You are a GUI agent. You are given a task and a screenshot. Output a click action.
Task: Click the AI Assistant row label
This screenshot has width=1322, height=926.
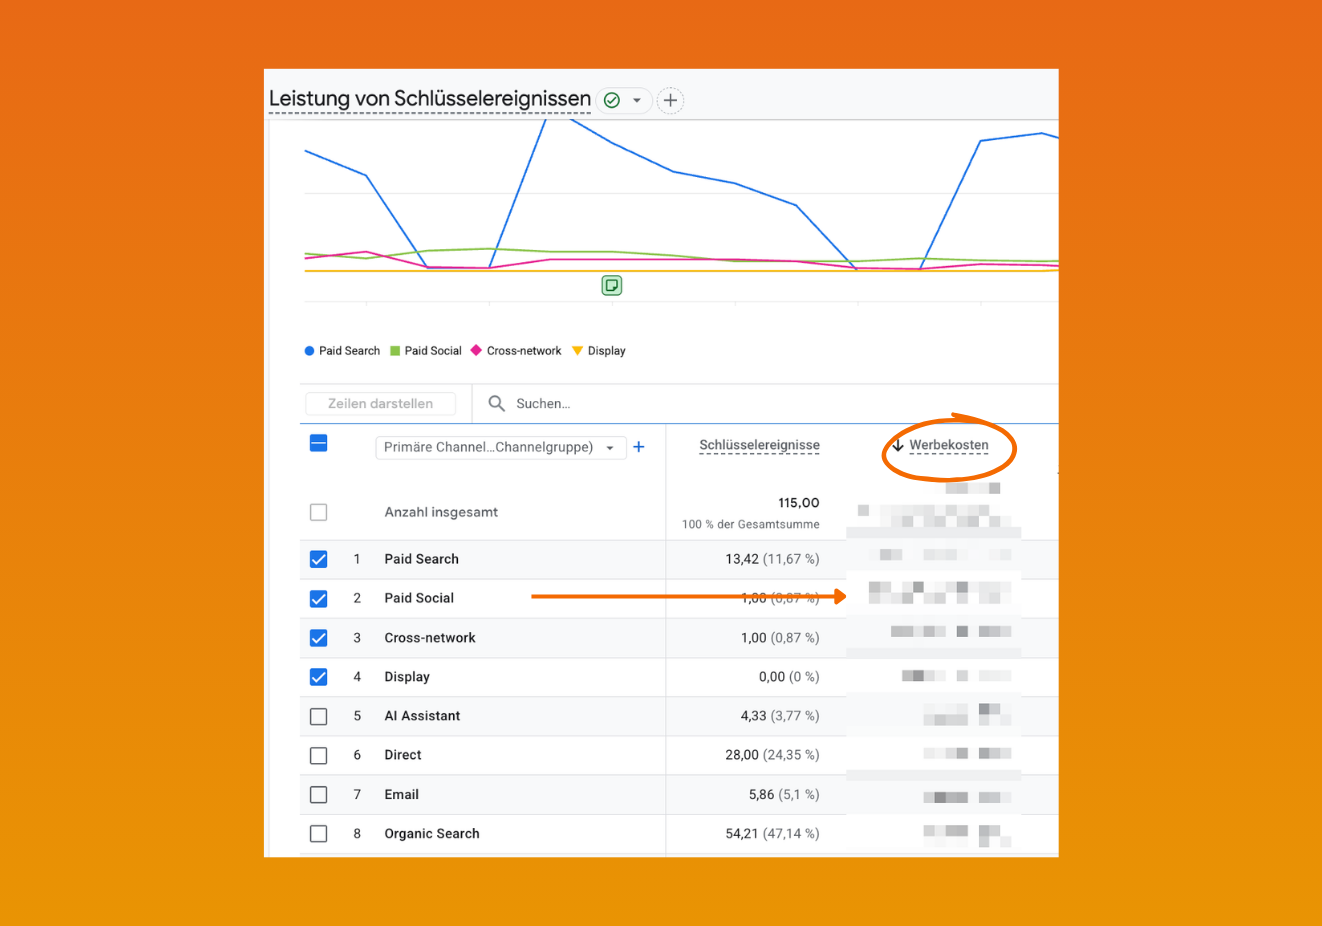423,716
